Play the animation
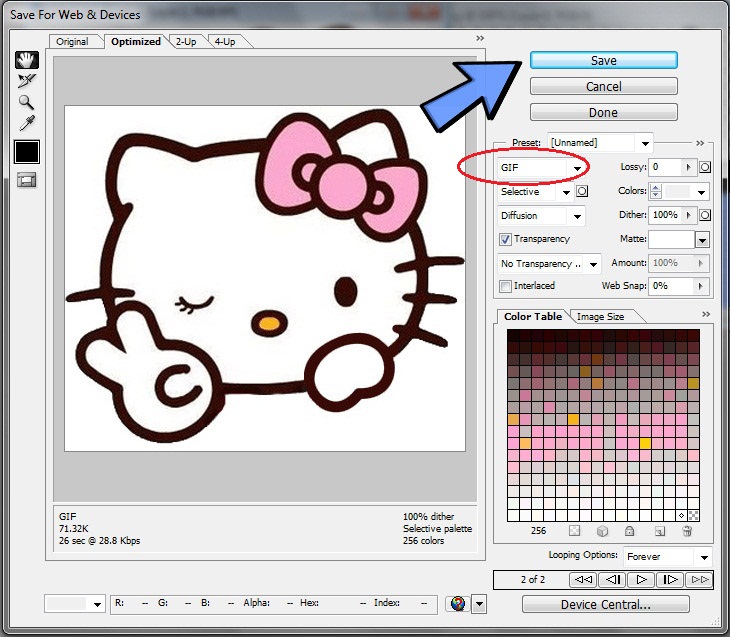Image resolution: width=730 pixels, height=637 pixels. coord(641,580)
